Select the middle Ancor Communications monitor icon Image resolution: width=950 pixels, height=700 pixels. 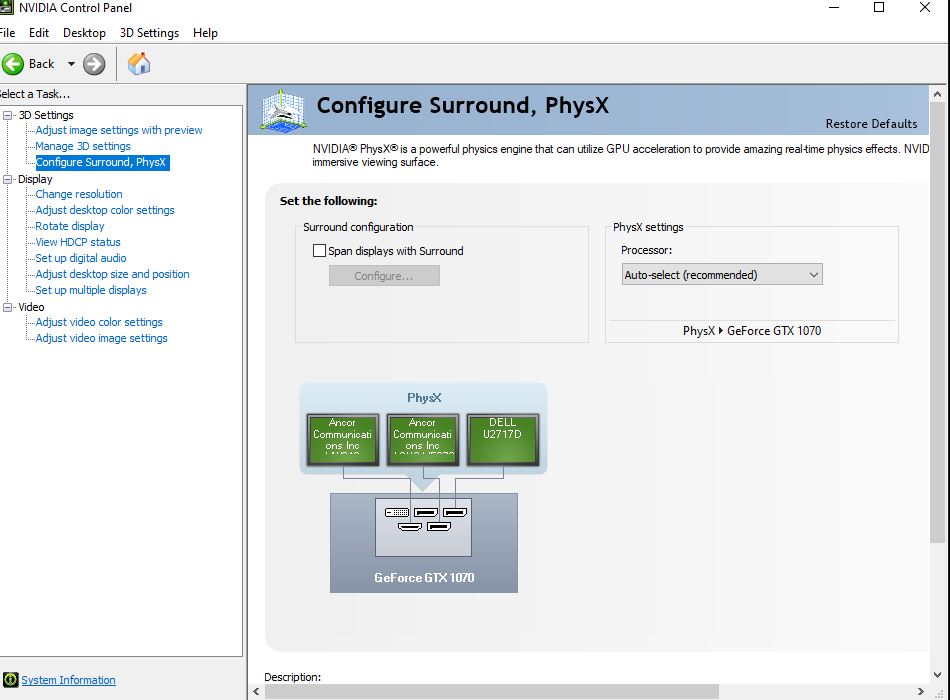pos(422,440)
